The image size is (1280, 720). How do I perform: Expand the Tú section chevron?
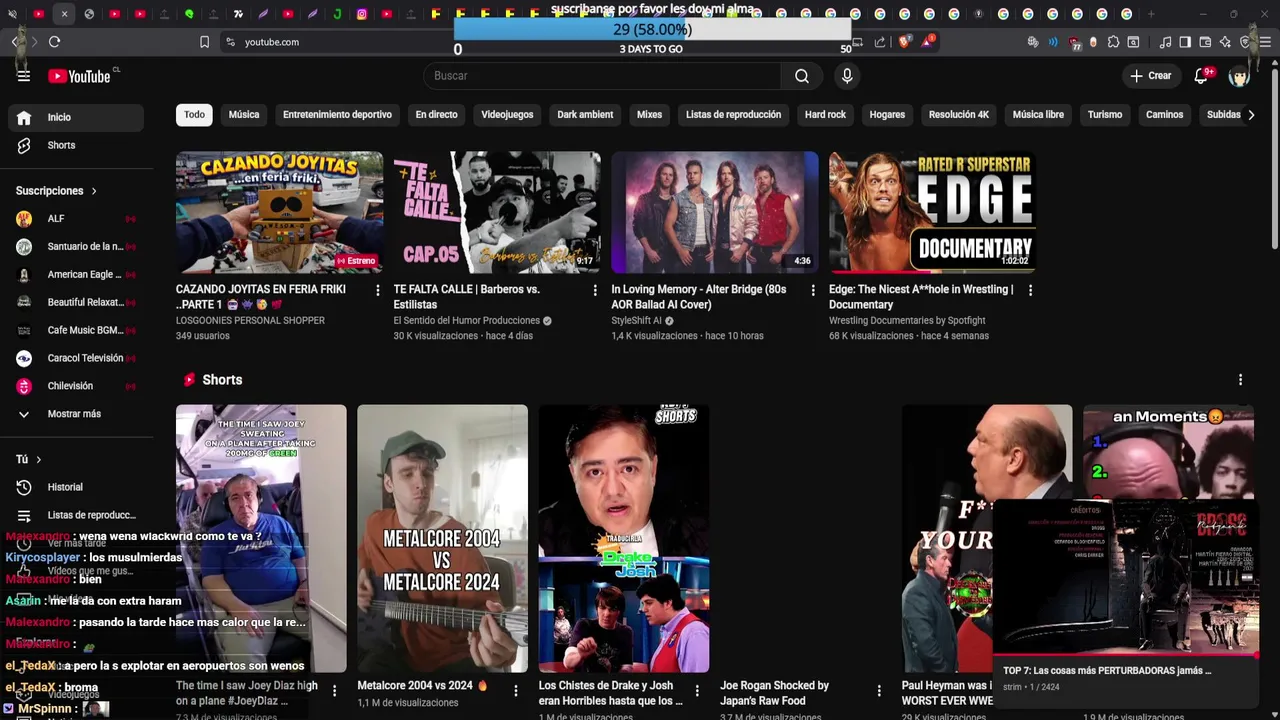point(38,460)
